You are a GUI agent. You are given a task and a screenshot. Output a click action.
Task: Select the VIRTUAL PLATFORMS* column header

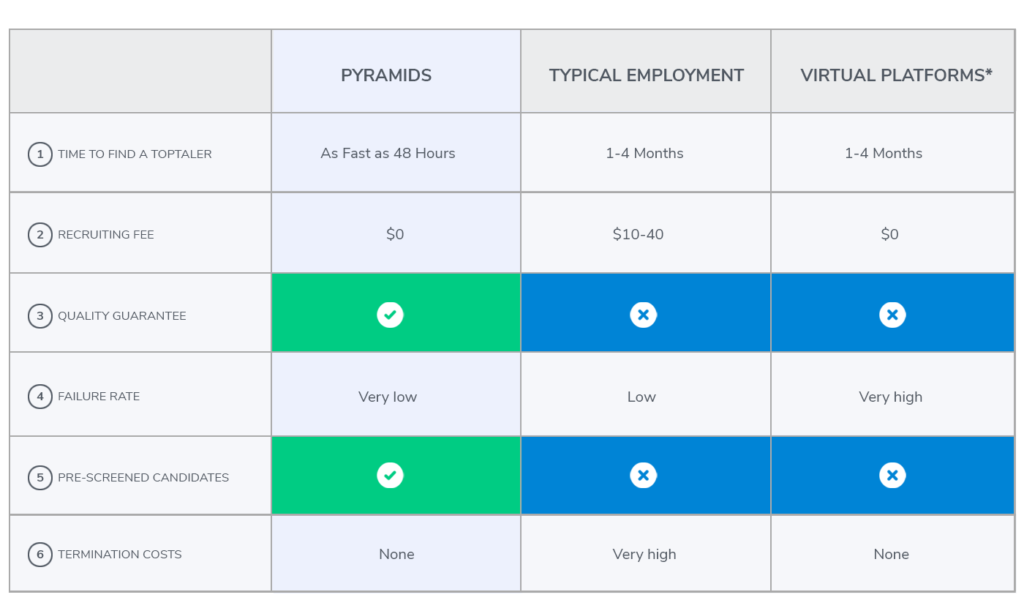coord(896,75)
